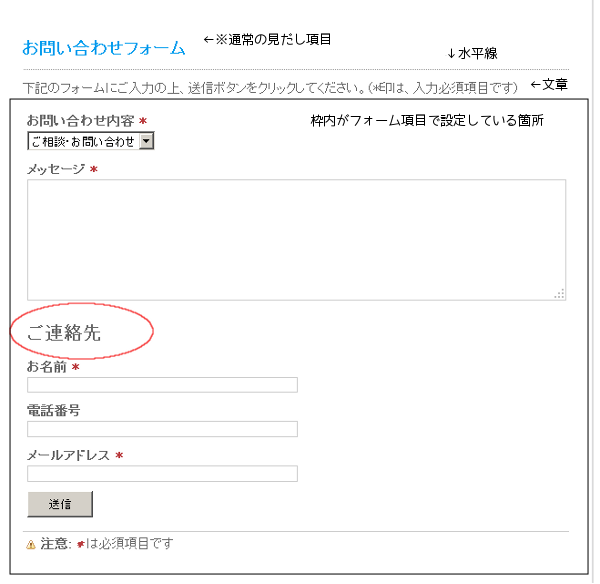Click the メールアドレス input field

tap(162, 473)
